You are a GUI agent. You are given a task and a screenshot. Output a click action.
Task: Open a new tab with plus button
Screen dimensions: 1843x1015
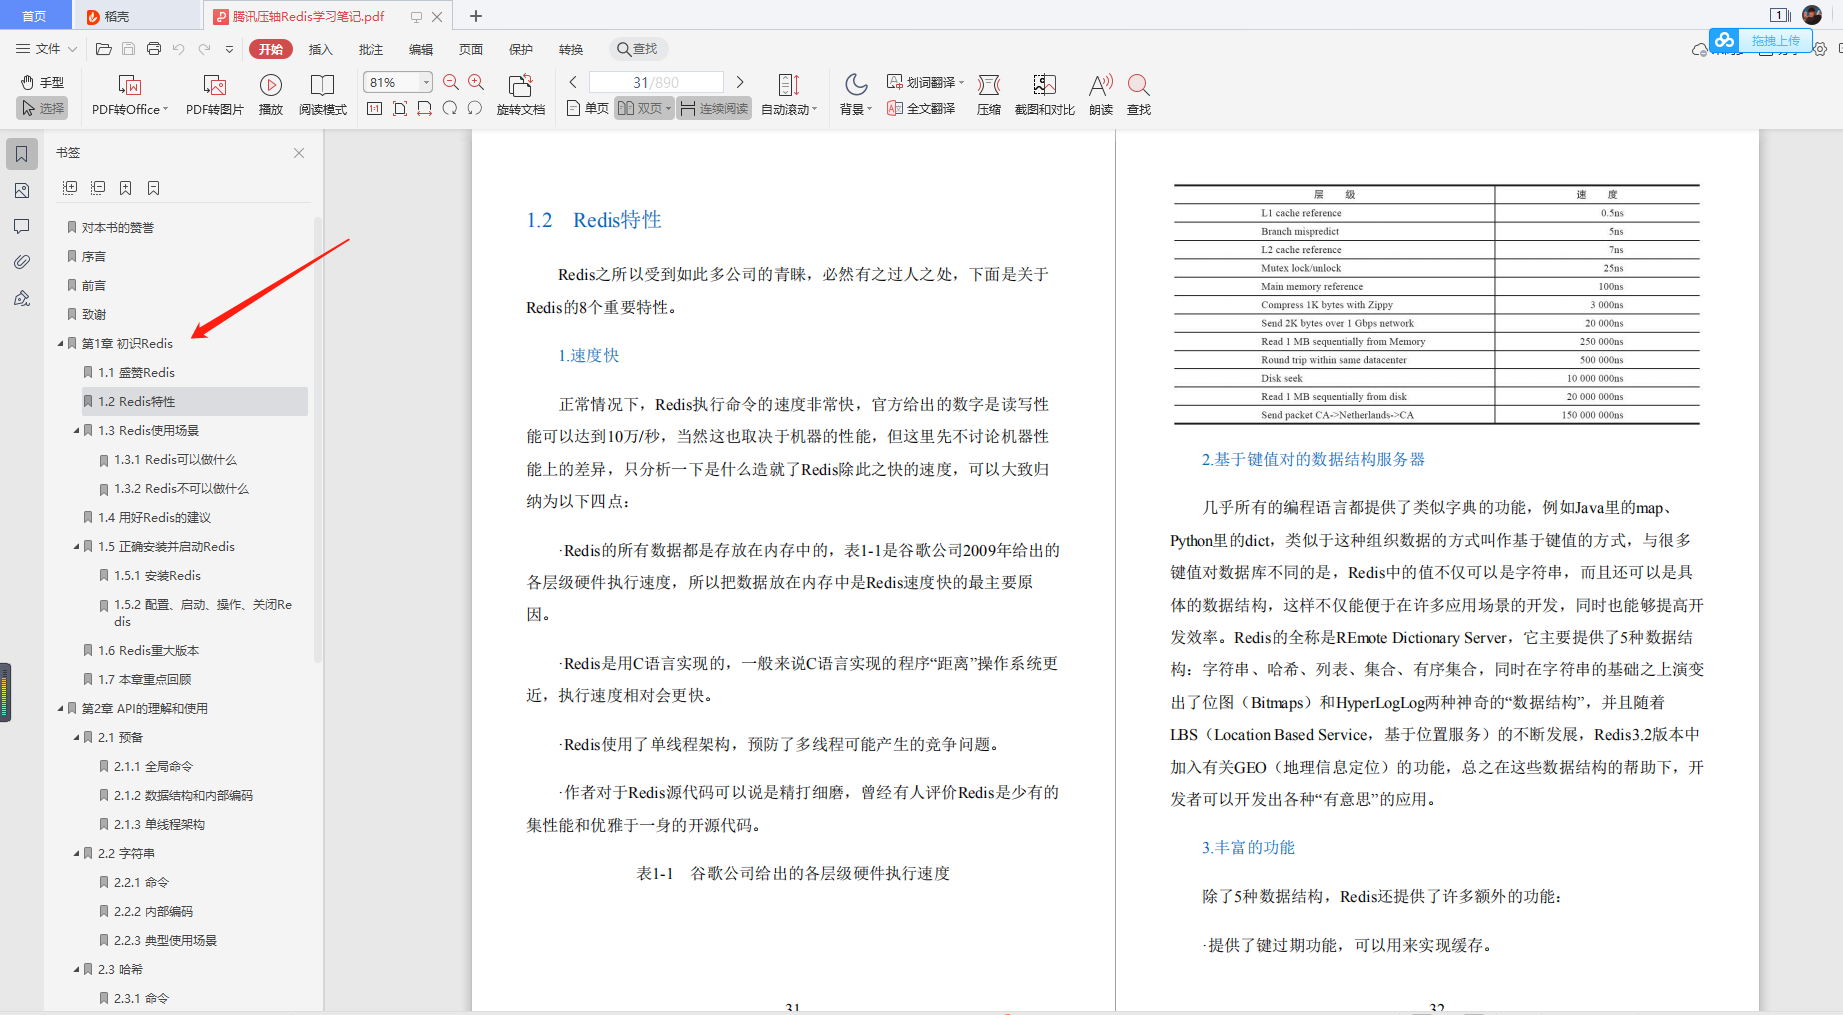pyautogui.click(x=476, y=16)
